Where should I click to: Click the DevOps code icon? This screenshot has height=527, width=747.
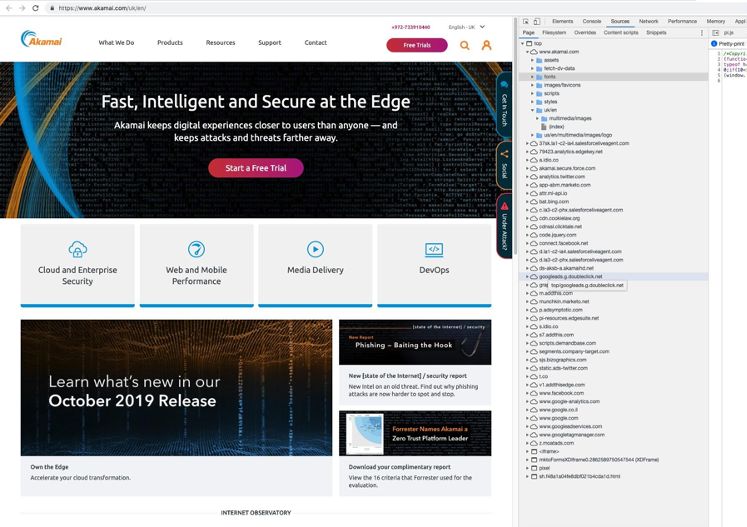(434, 249)
